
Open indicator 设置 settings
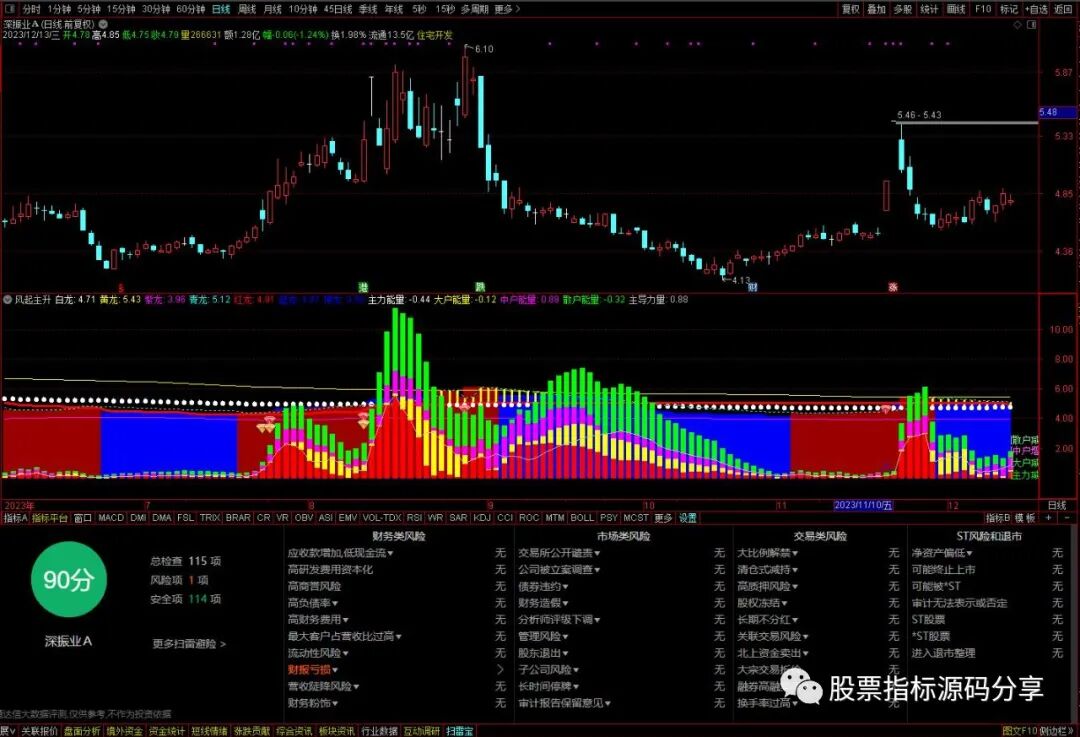coord(688,518)
